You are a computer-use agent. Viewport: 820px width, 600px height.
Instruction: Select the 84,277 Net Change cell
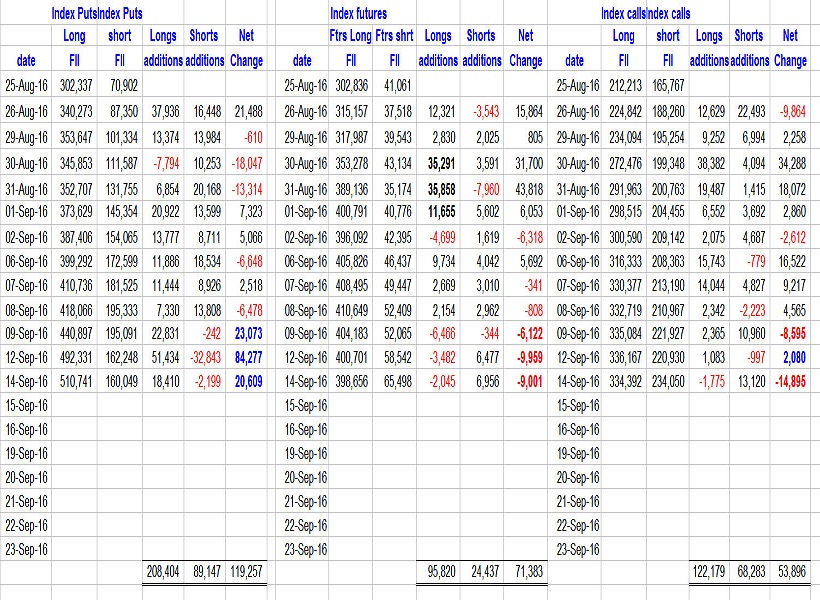coord(246,357)
